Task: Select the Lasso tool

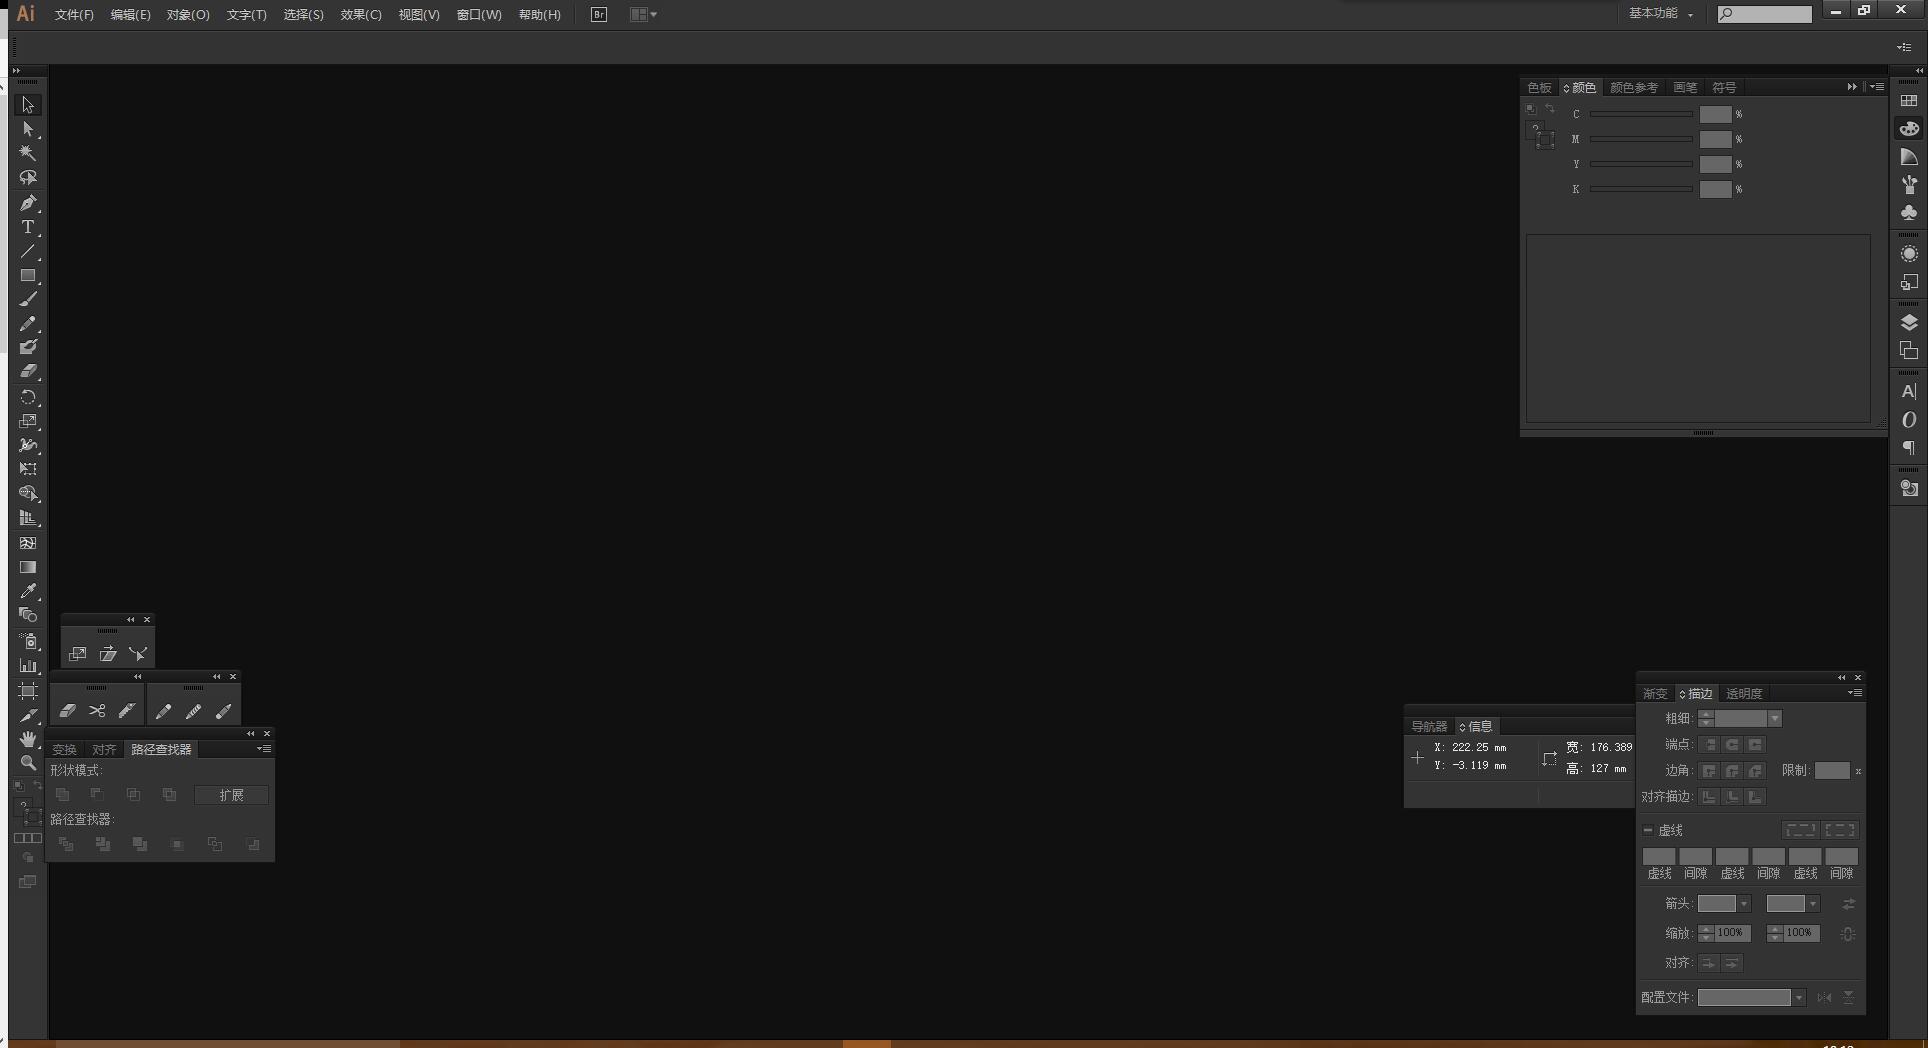Action: click(28, 178)
